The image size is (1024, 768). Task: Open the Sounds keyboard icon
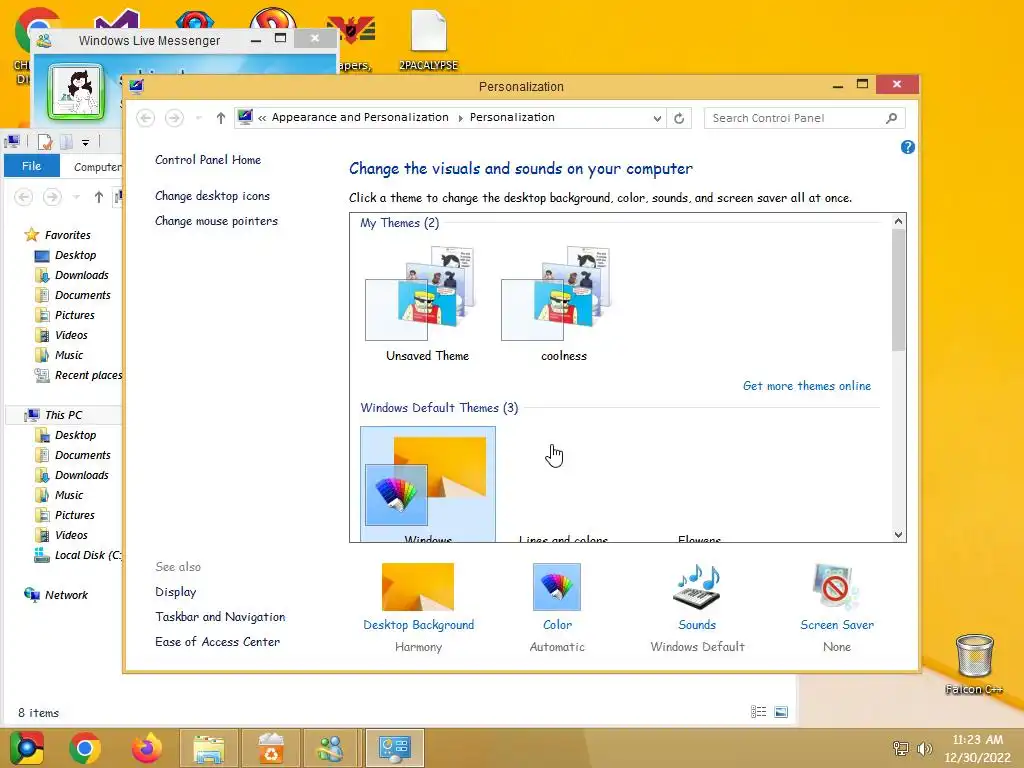pos(697,586)
